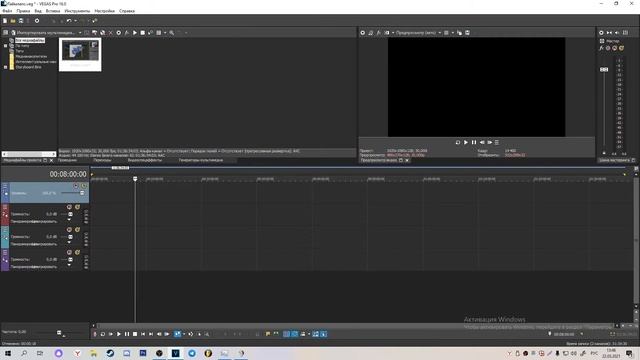Screen dimensions: 640x360
Task: Switch to the Проводник tab
Action: point(67,160)
